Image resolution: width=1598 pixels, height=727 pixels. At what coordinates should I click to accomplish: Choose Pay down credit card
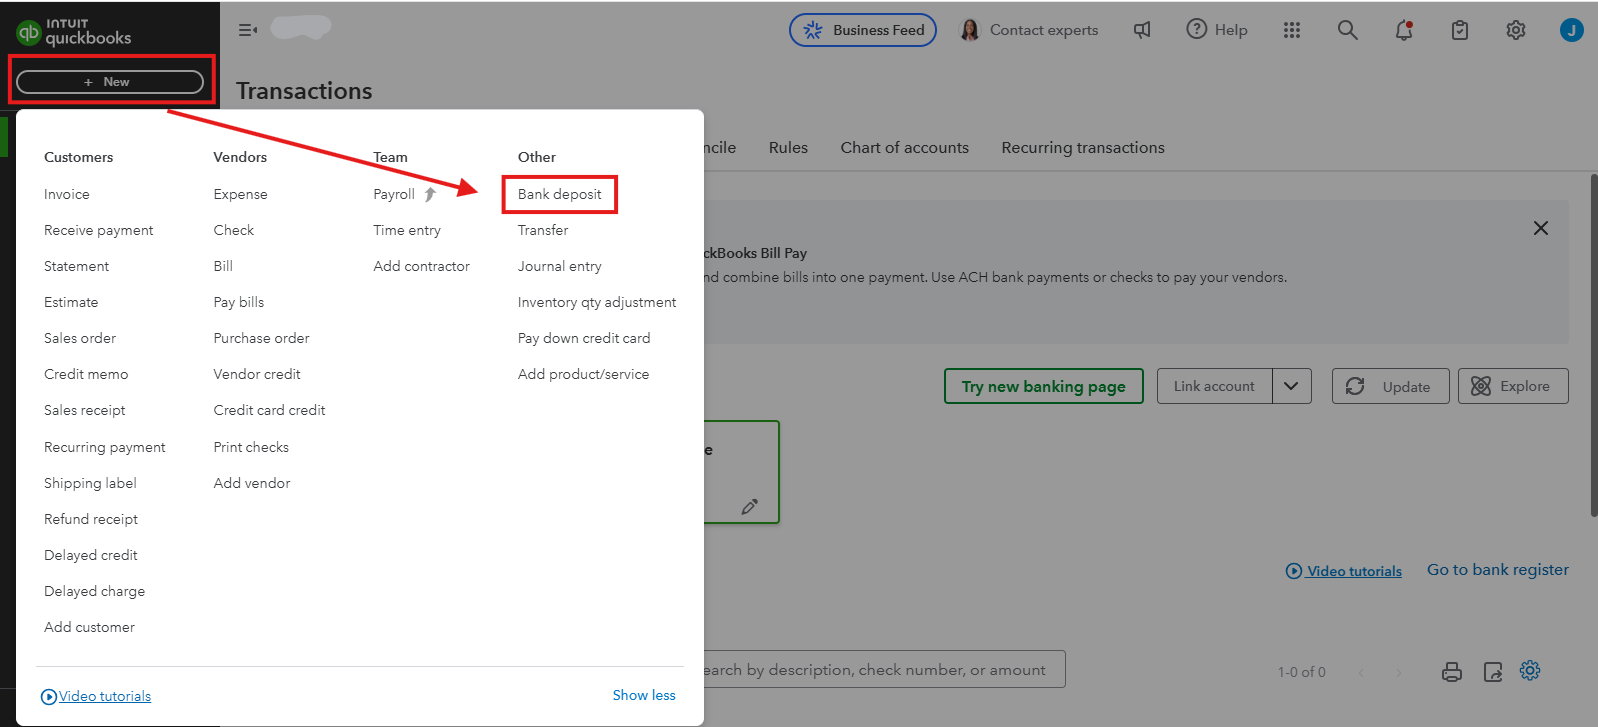click(x=584, y=338)
